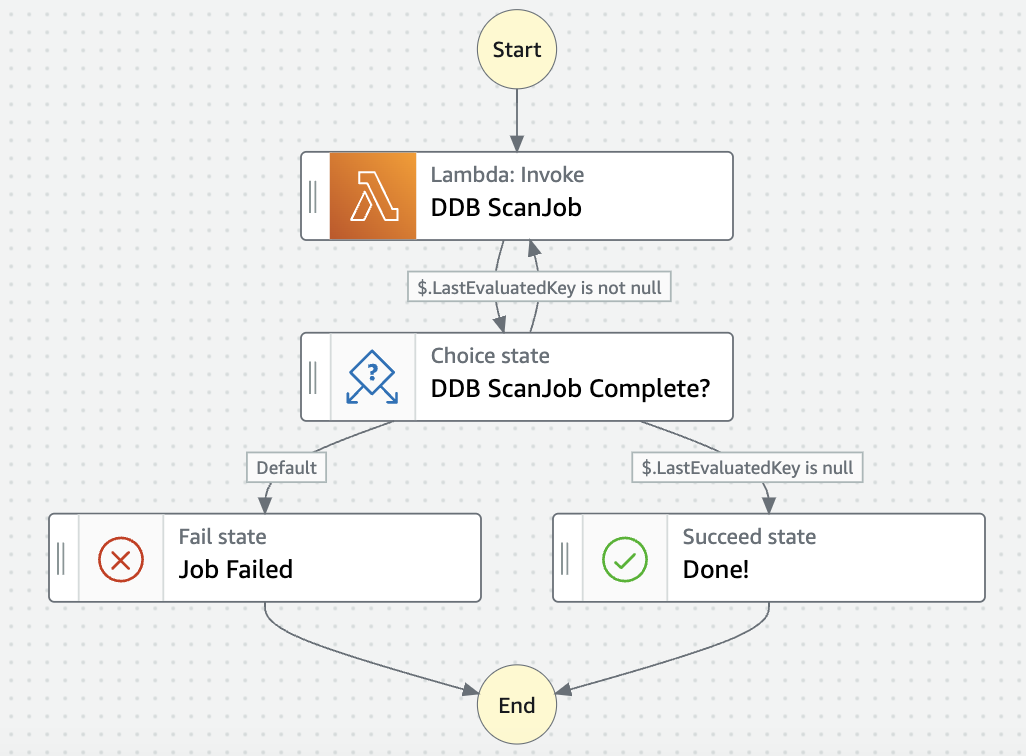The width and height of the screenshot is (1026, 756).
Task: Select the Start circle node
Action: coord(517,49)
